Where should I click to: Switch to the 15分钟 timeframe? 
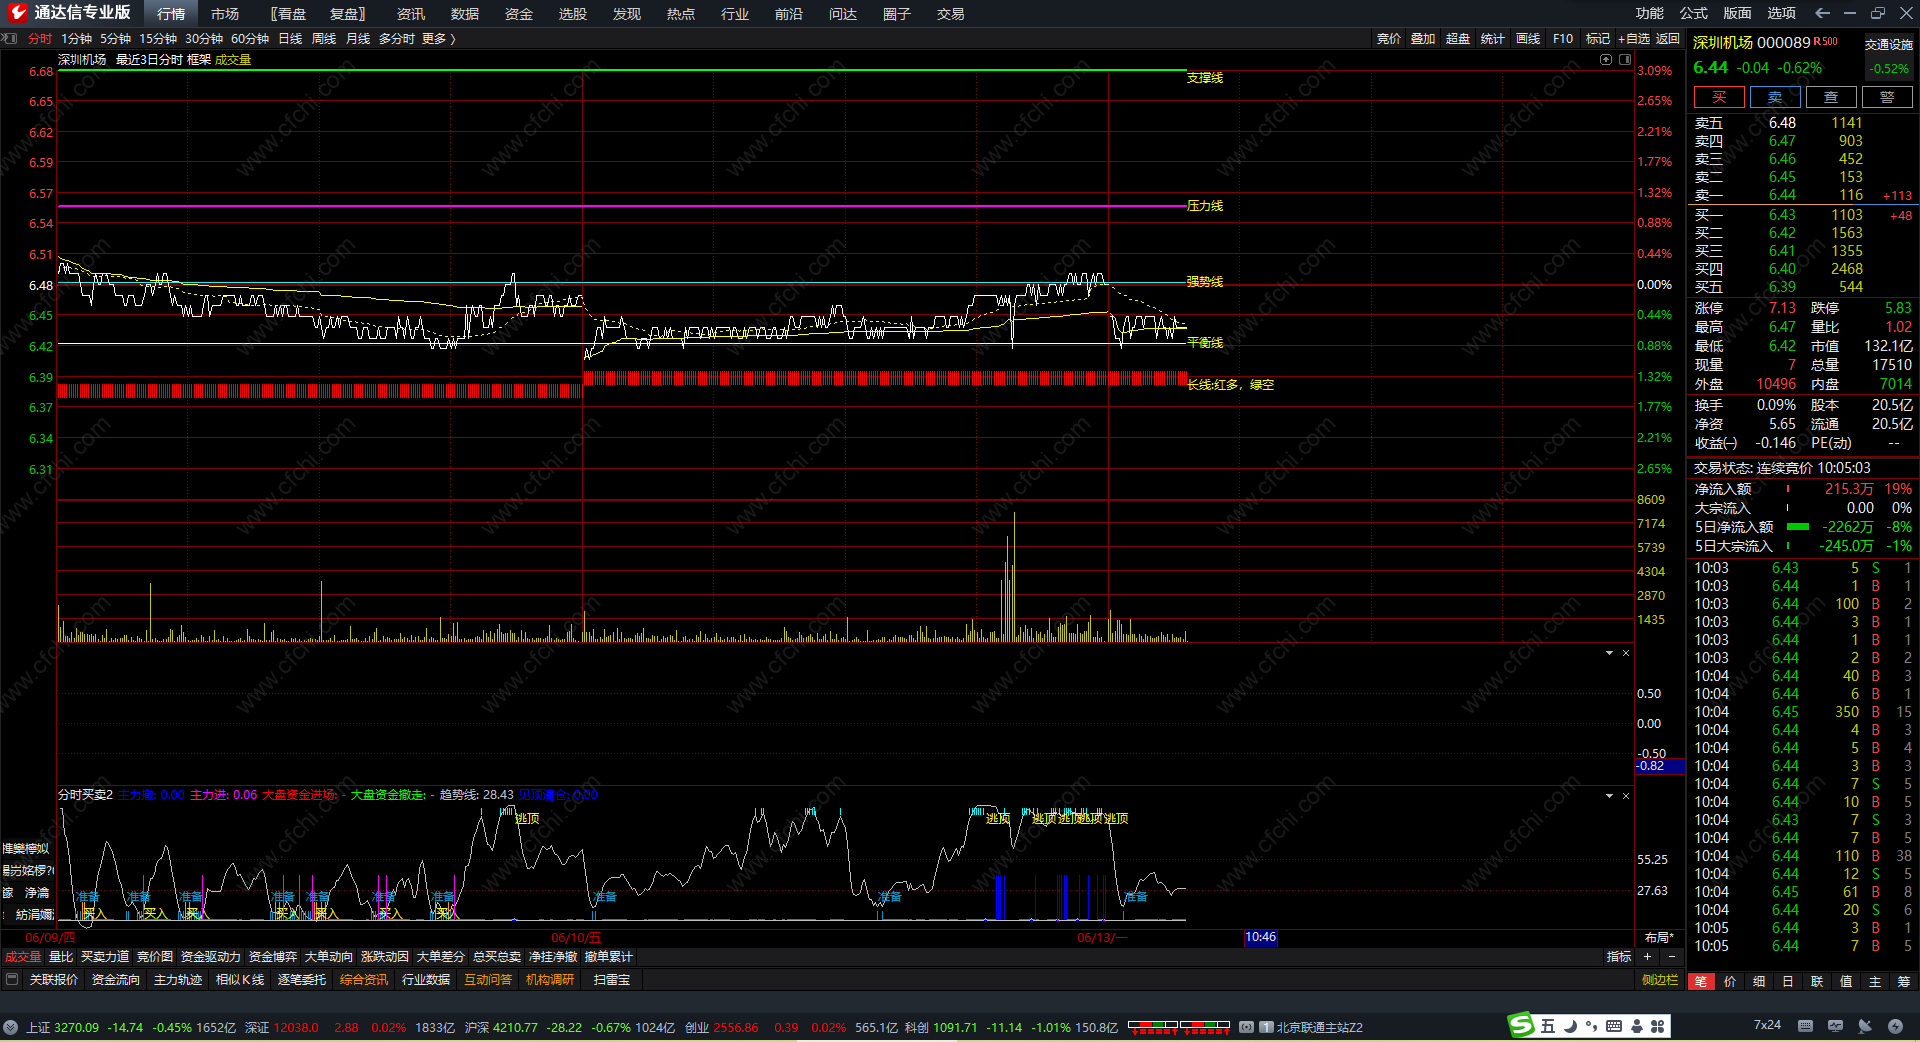point(158,38)
